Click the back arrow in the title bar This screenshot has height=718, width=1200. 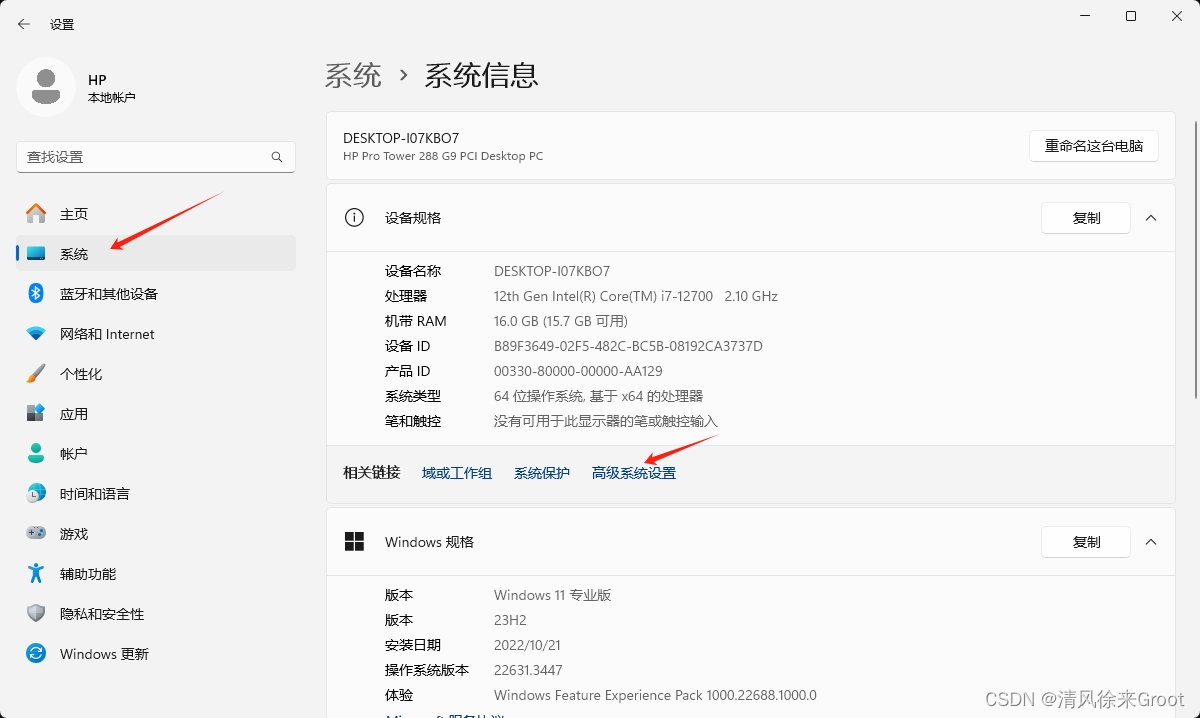point(24,24)
